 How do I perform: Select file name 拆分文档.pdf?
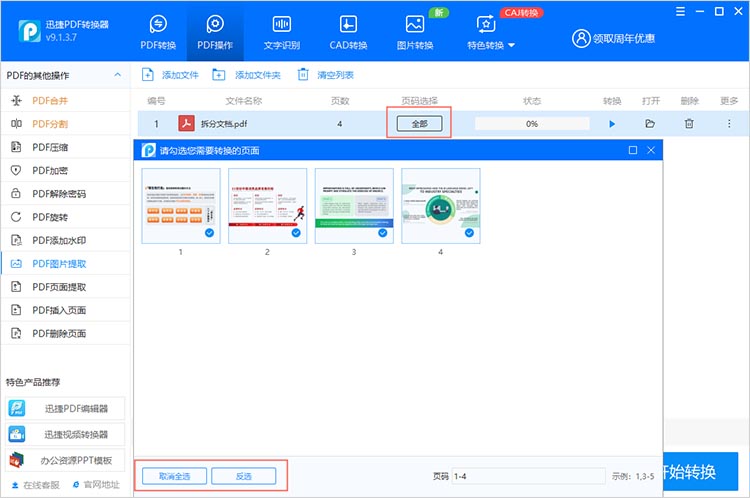[224, 124]
